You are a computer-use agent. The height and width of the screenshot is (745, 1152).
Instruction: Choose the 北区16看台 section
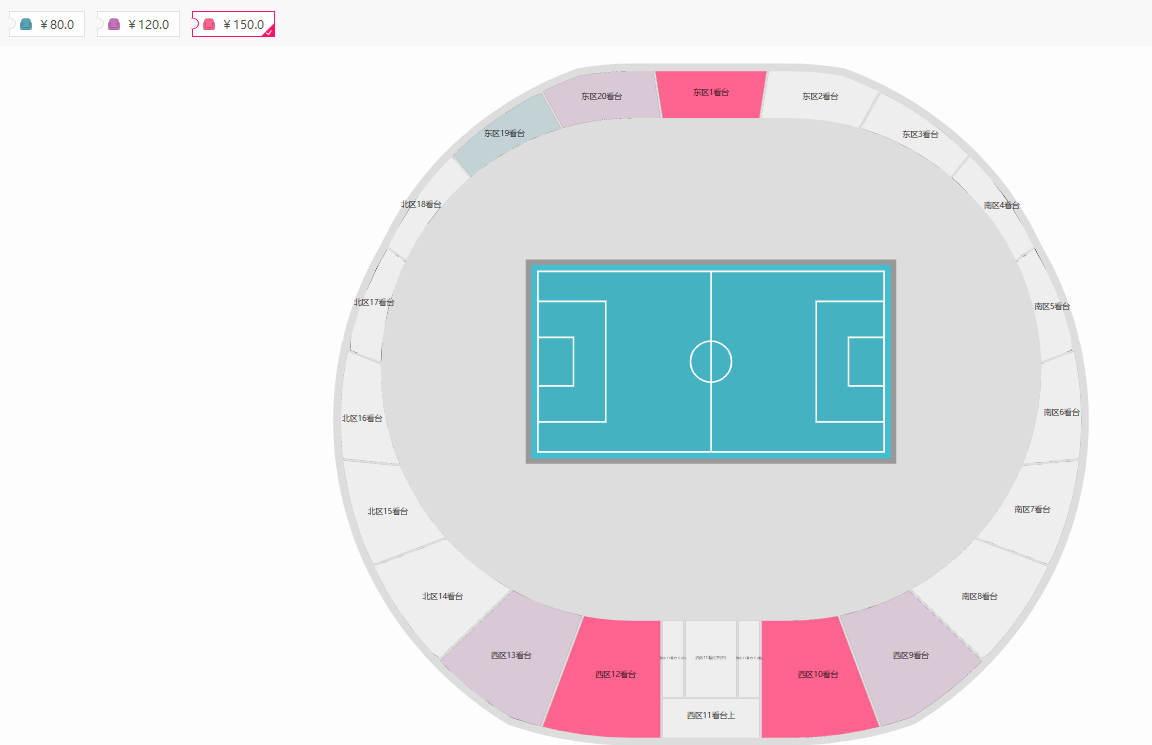point(363,419)
